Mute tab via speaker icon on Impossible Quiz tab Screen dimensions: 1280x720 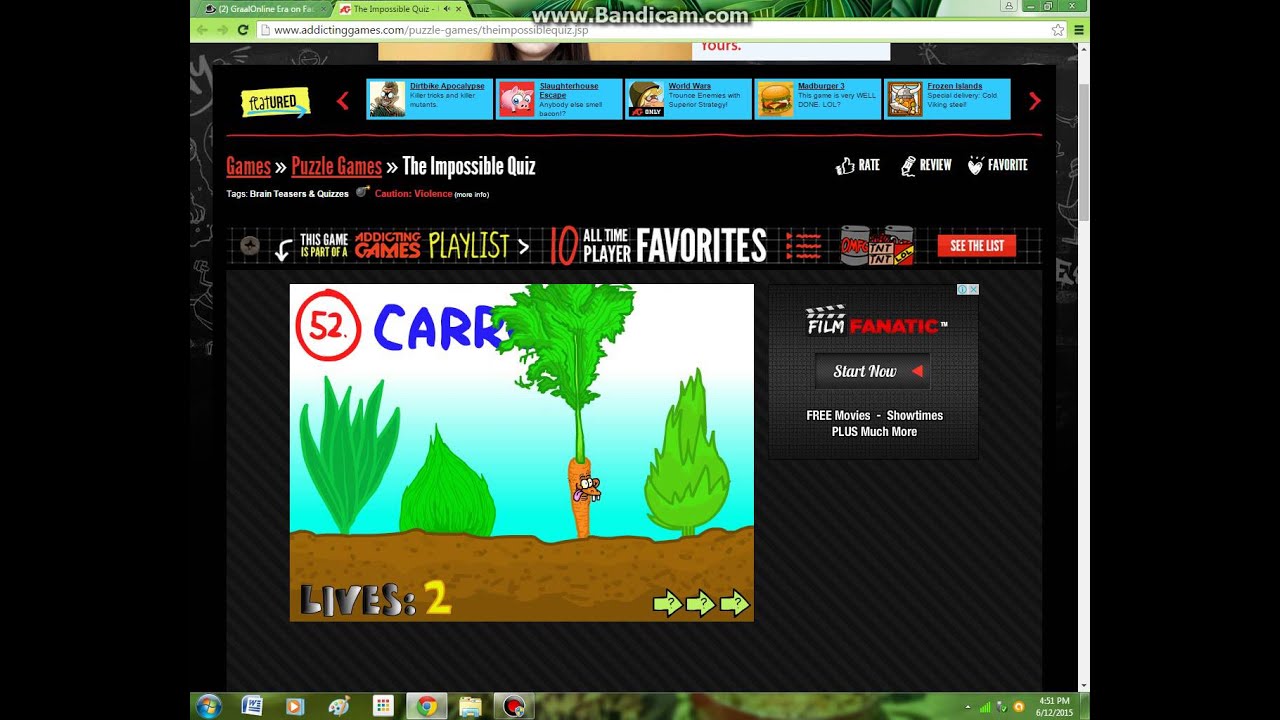(x=448, y=9)
